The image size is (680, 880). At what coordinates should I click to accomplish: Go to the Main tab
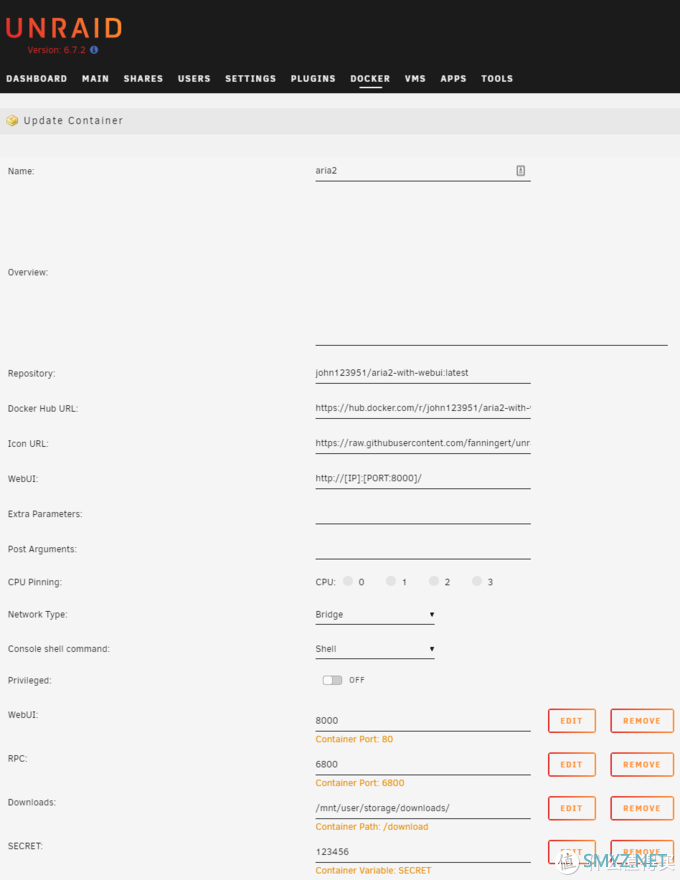coord(95,79)
